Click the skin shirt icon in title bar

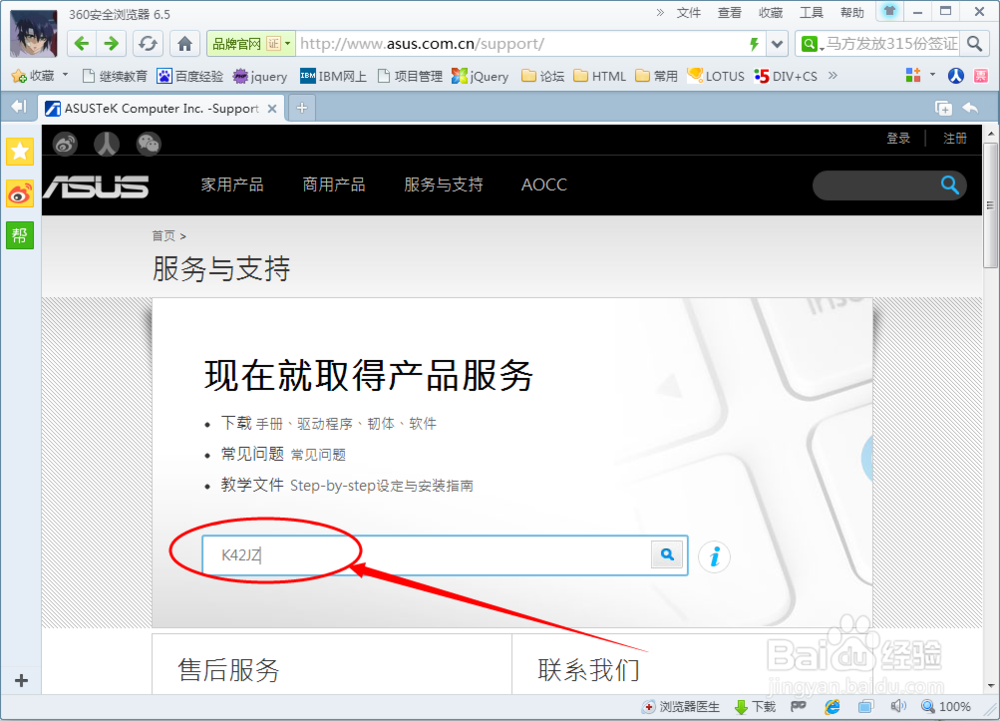(x=890, y=11)
